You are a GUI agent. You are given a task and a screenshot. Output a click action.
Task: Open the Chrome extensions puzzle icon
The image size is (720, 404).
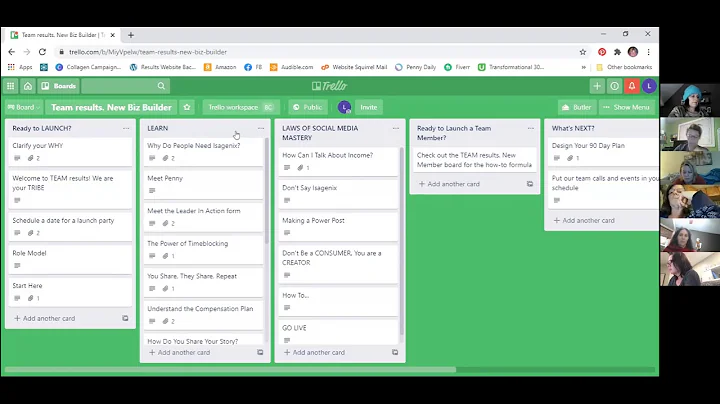click(617, 52)
